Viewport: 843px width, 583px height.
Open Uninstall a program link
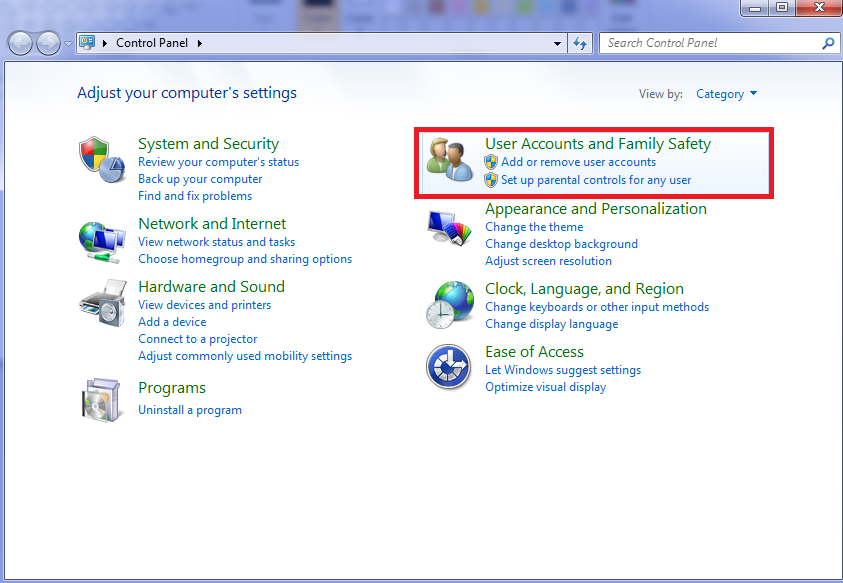190,410
